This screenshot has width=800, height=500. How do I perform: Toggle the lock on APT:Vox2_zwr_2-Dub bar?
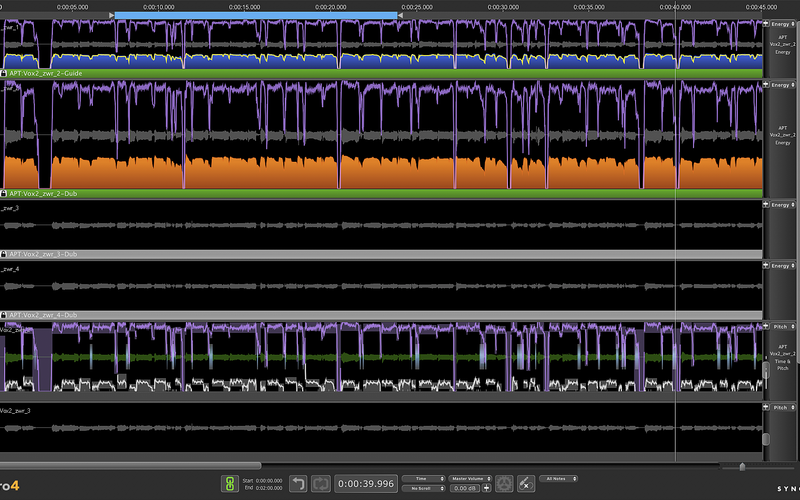point(4,194)
